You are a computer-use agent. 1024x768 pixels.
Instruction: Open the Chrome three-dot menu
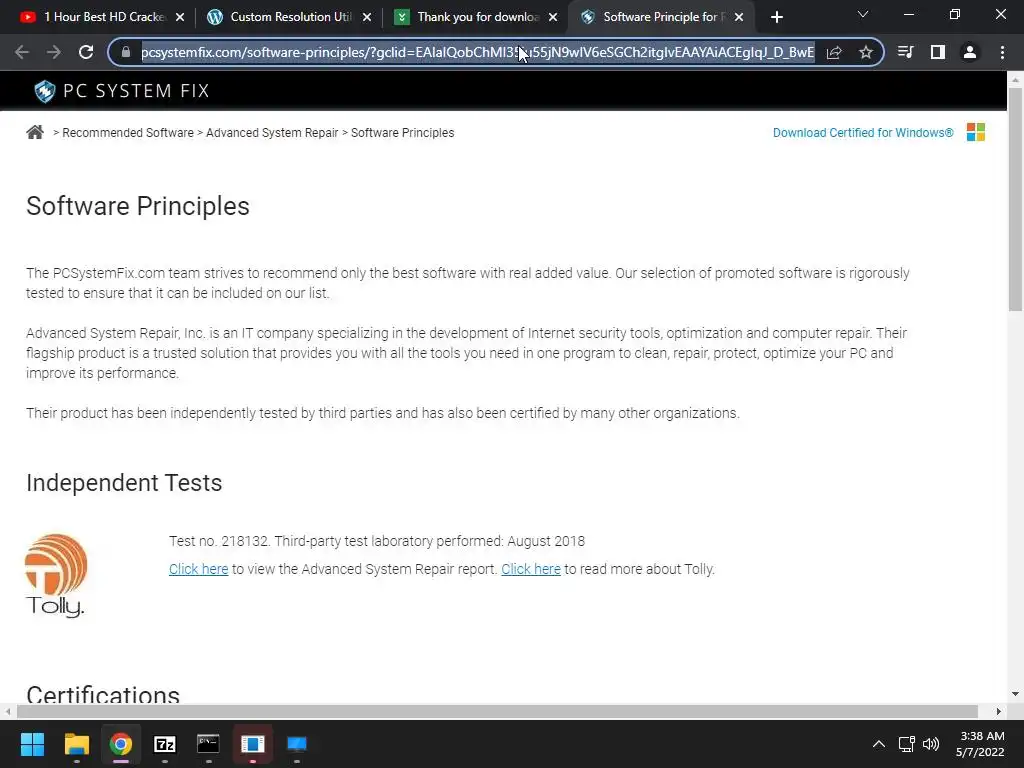point(1002,52)
